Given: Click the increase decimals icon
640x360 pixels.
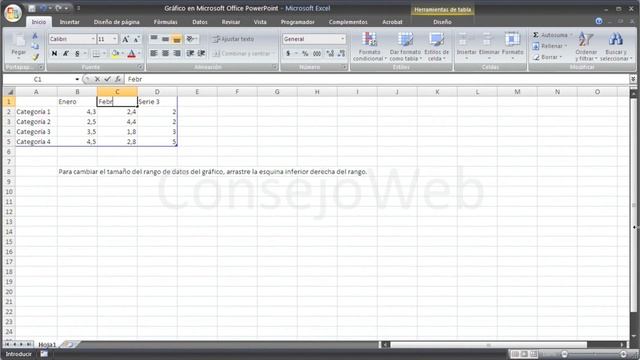Looking at the screenshot, I should 330,53.
